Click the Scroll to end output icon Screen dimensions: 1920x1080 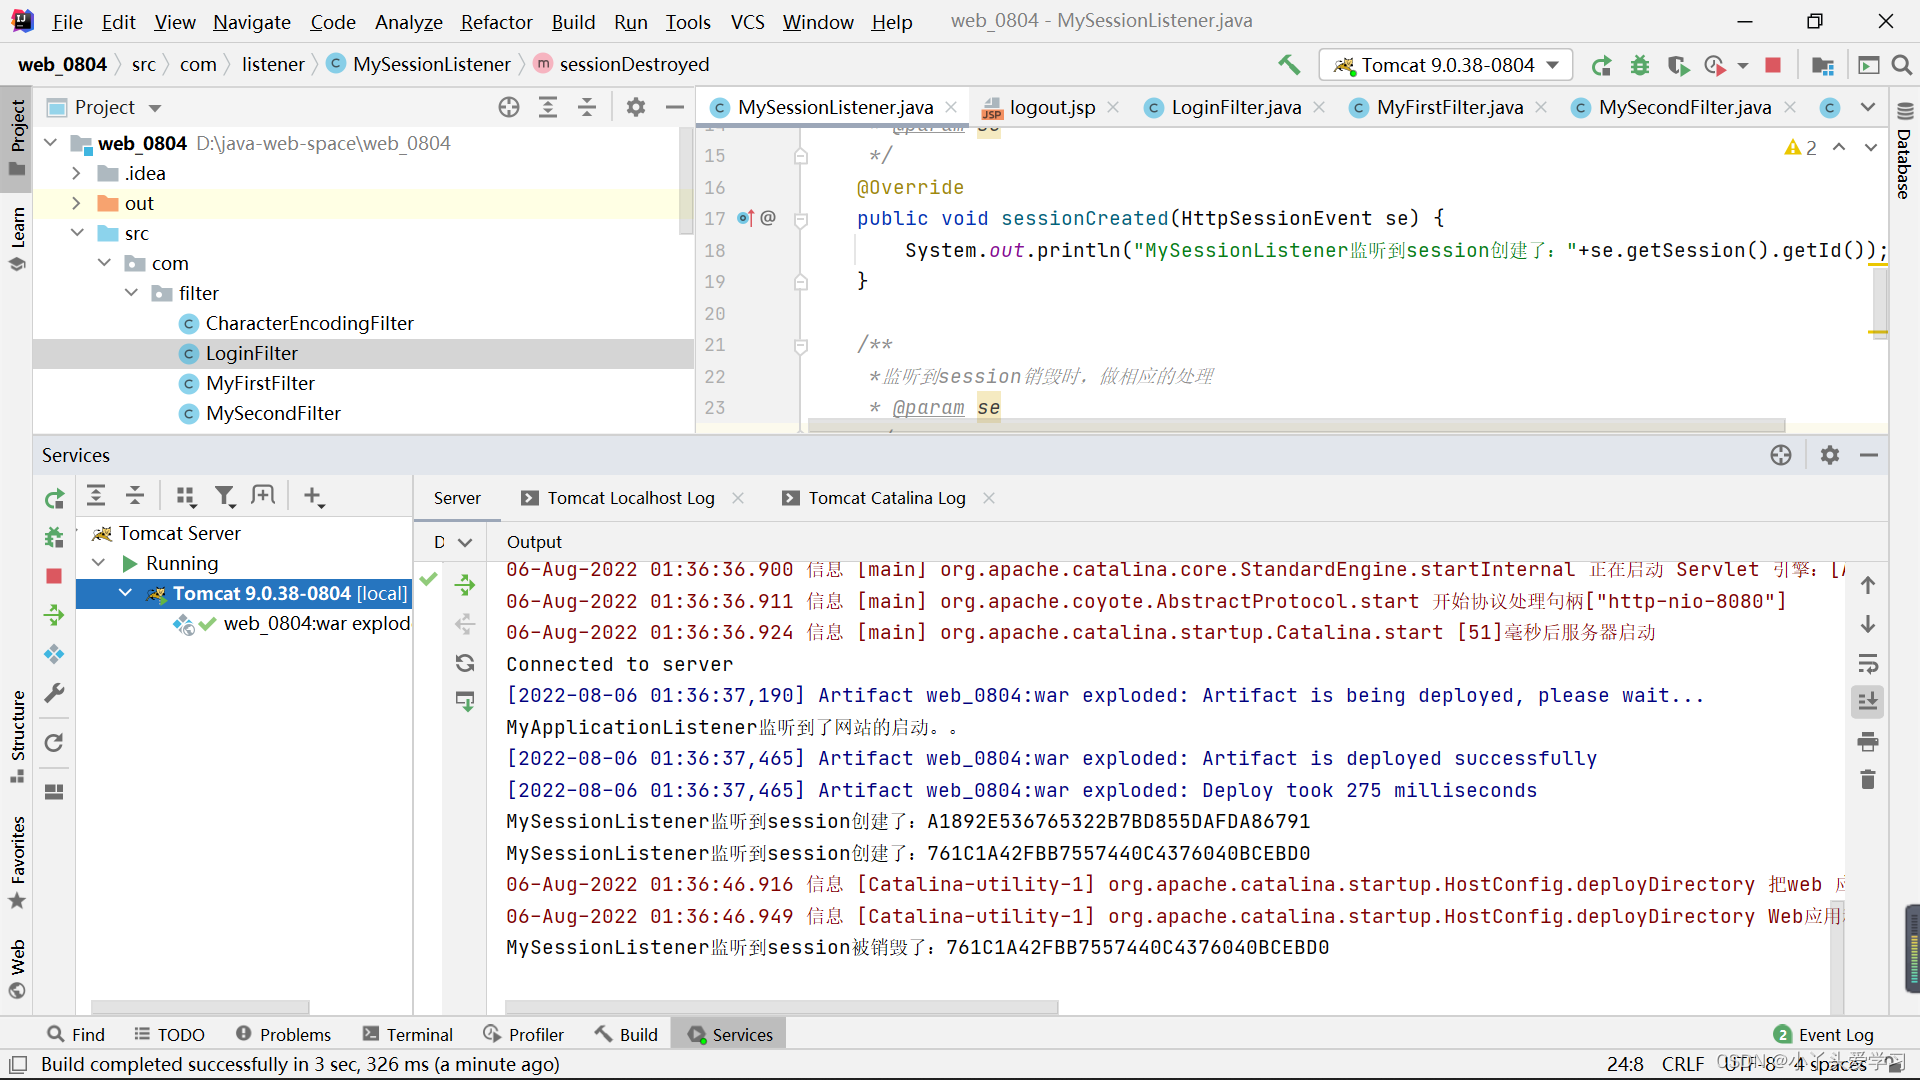tap(1870, 698)
